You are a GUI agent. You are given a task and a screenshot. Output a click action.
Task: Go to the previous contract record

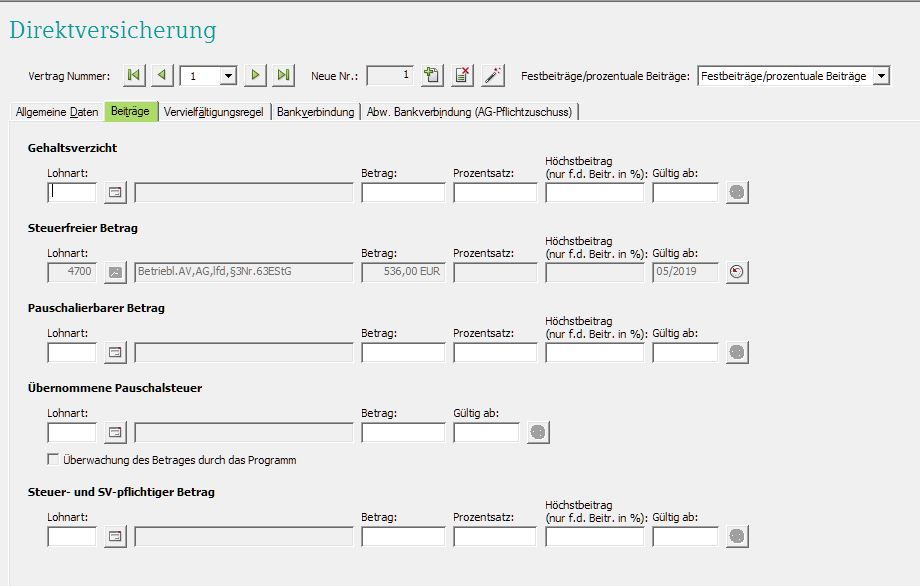coord(162,75)
